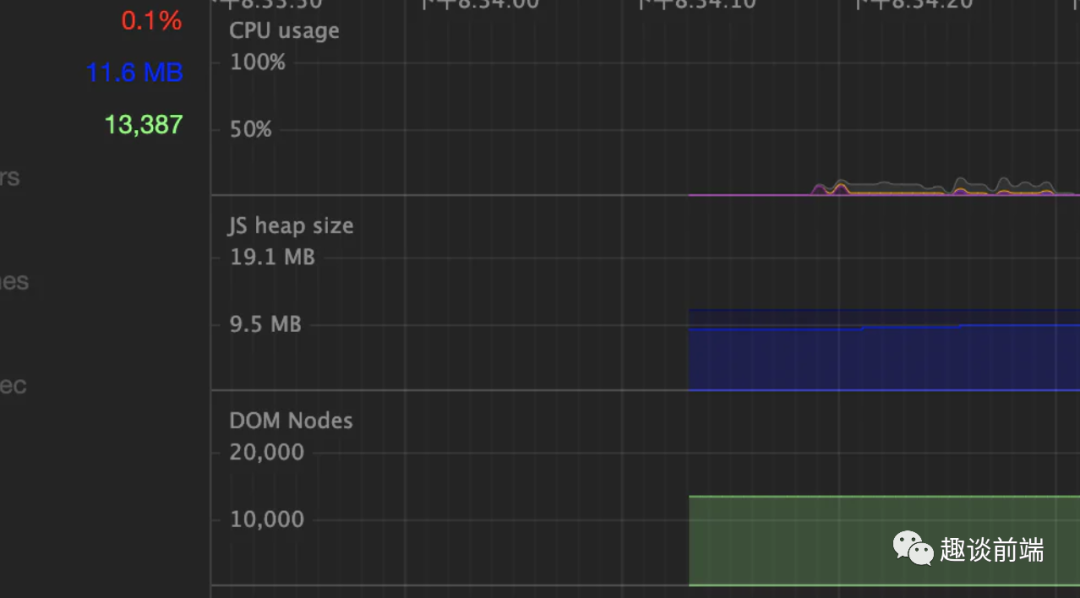This screenshot has width=1080, height=598.
Task: Toggle the green 13,387 DOM nodes metric
Action: [144, 125]
